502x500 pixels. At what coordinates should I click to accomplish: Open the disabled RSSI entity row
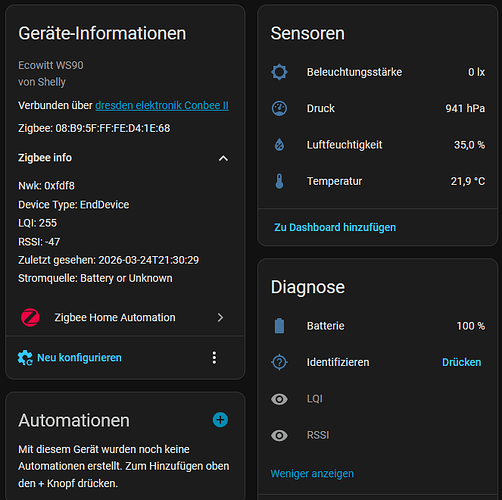coord(378,435)
